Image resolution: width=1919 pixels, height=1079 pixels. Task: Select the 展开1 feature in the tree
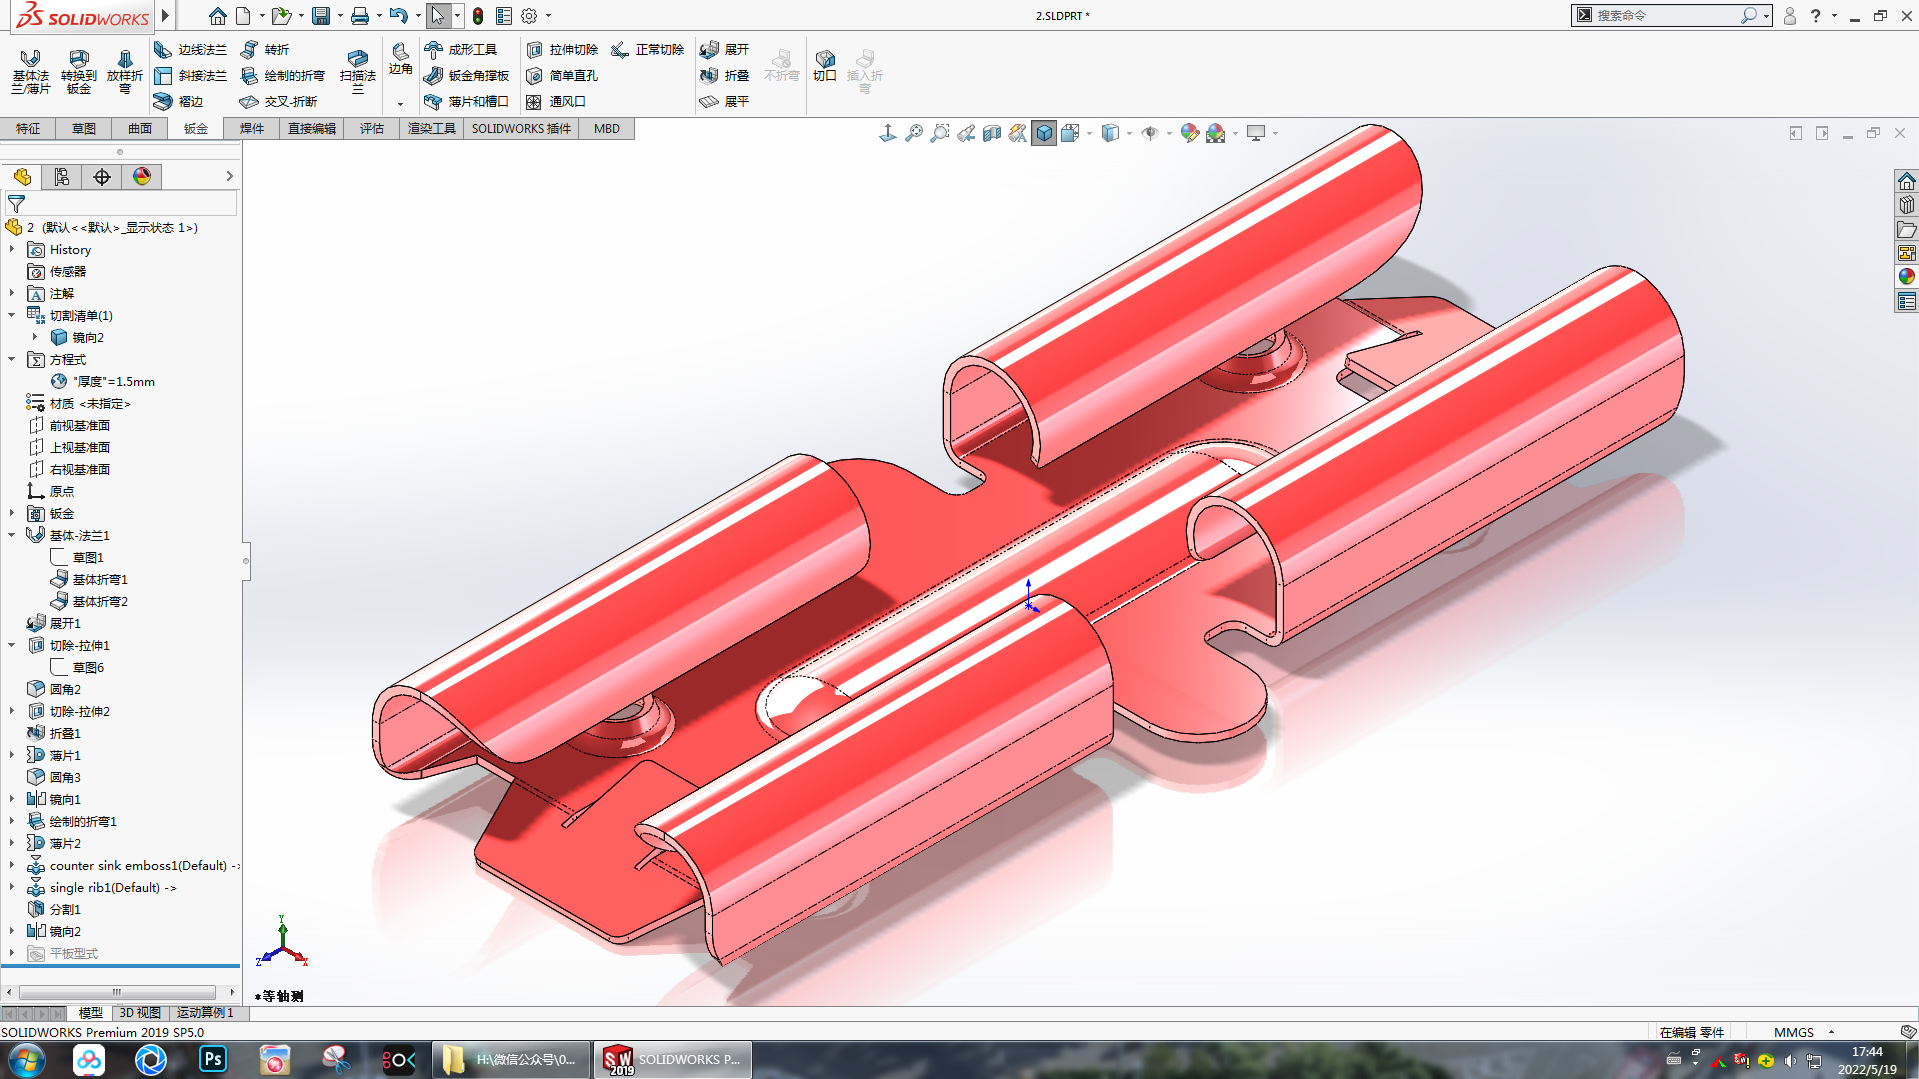(54, 623)
